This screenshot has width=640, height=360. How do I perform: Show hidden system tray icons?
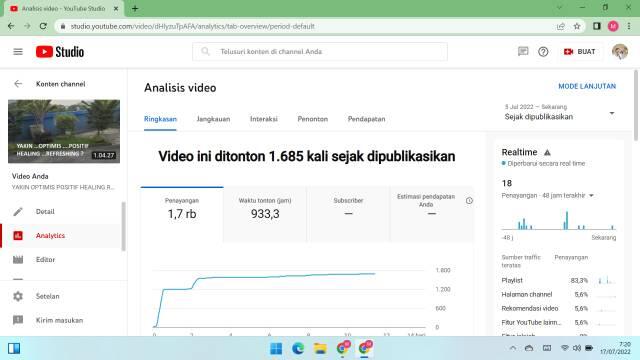[x=513, y=348]
